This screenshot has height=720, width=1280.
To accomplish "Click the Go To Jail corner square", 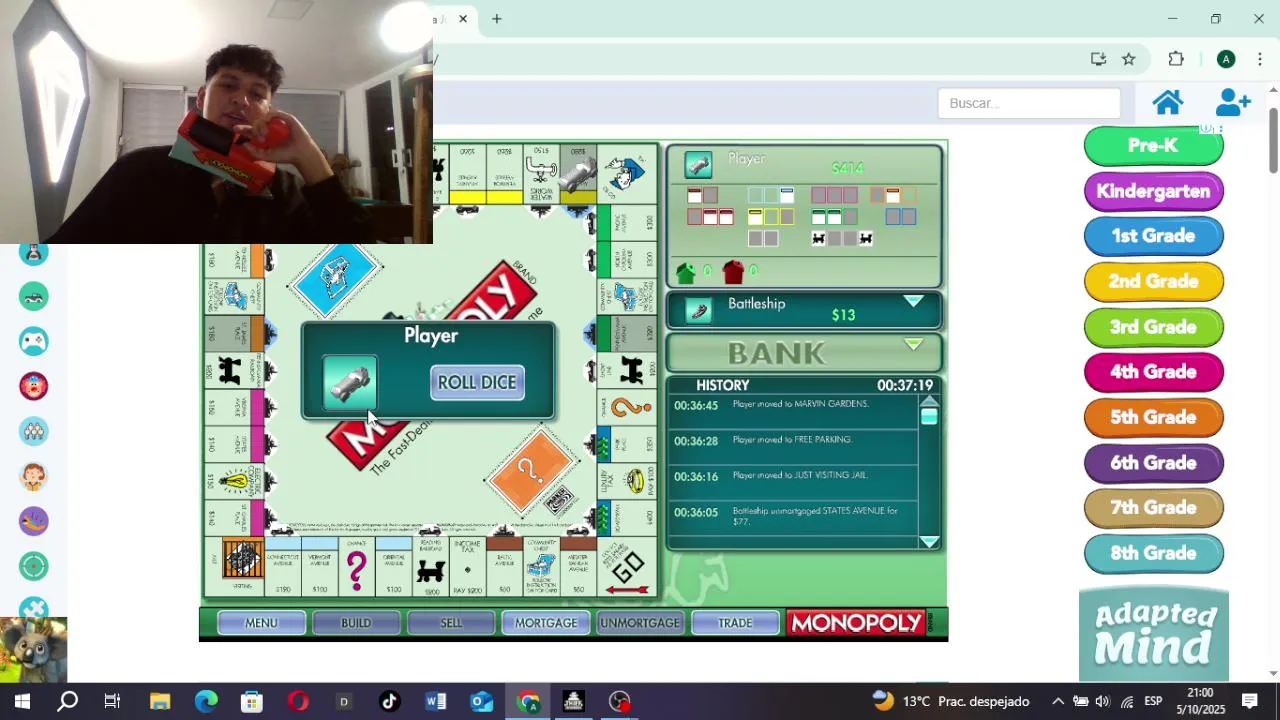I will click(x=628, y=175).
